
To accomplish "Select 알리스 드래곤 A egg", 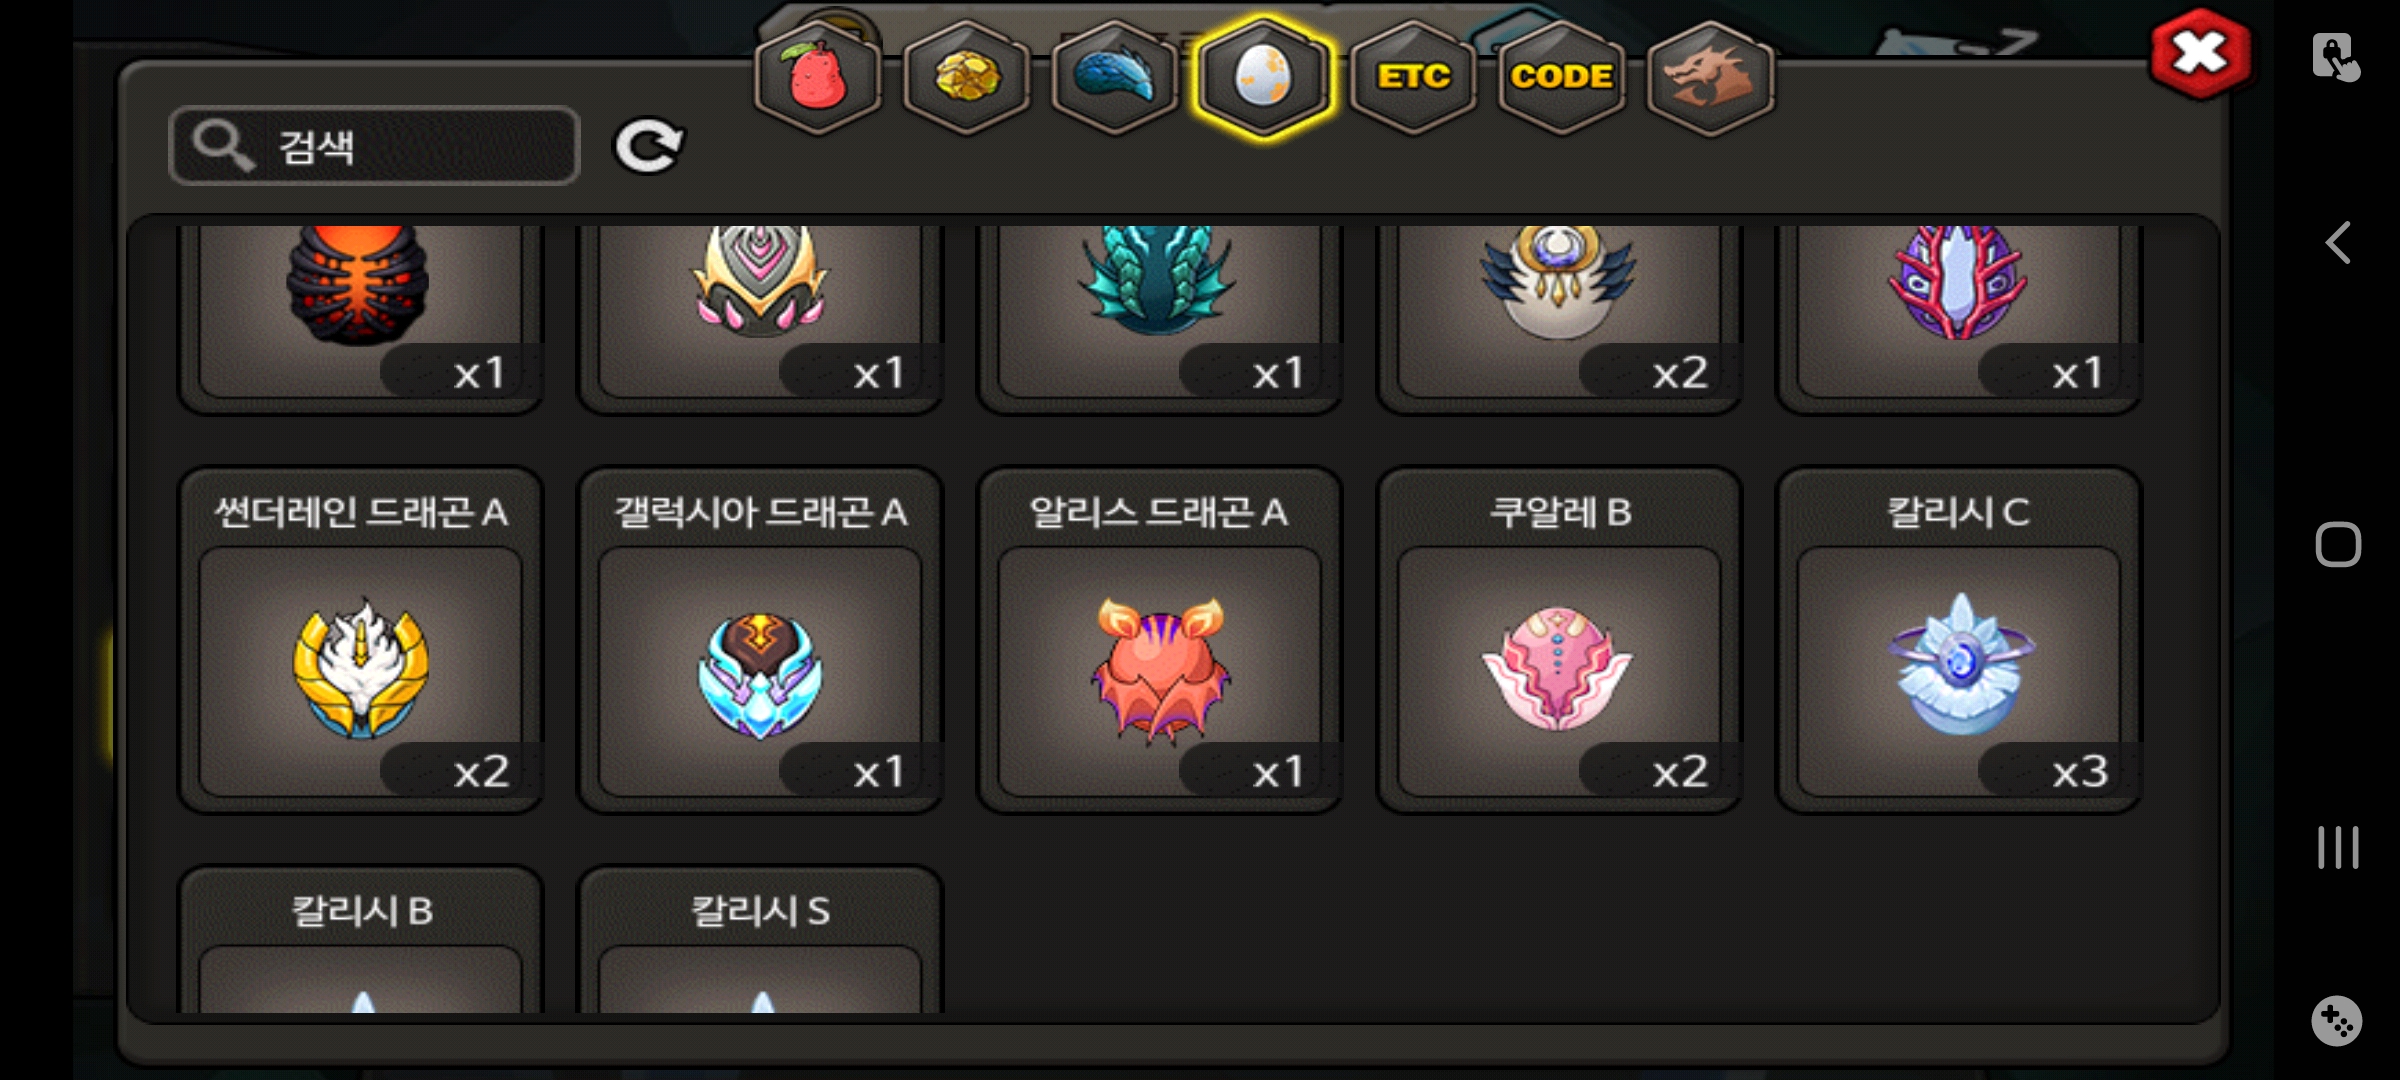I will click(1159, 640).
